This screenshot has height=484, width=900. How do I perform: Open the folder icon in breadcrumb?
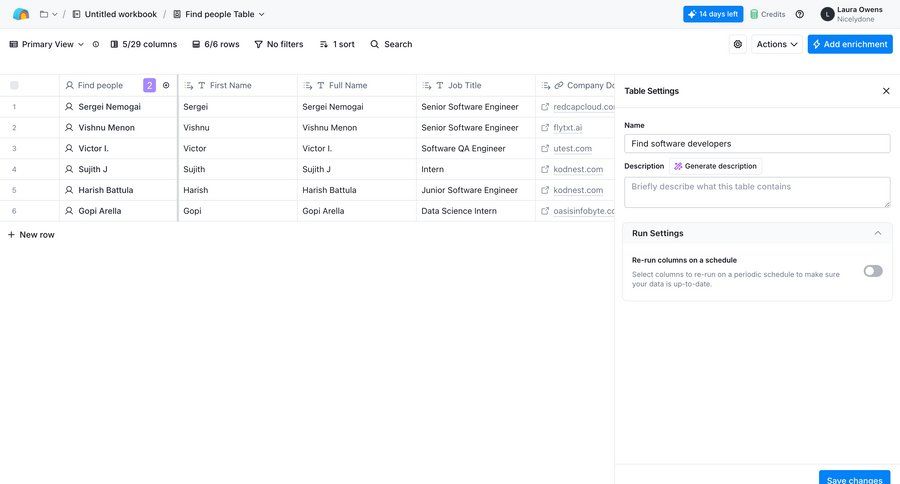pos(44,14)
